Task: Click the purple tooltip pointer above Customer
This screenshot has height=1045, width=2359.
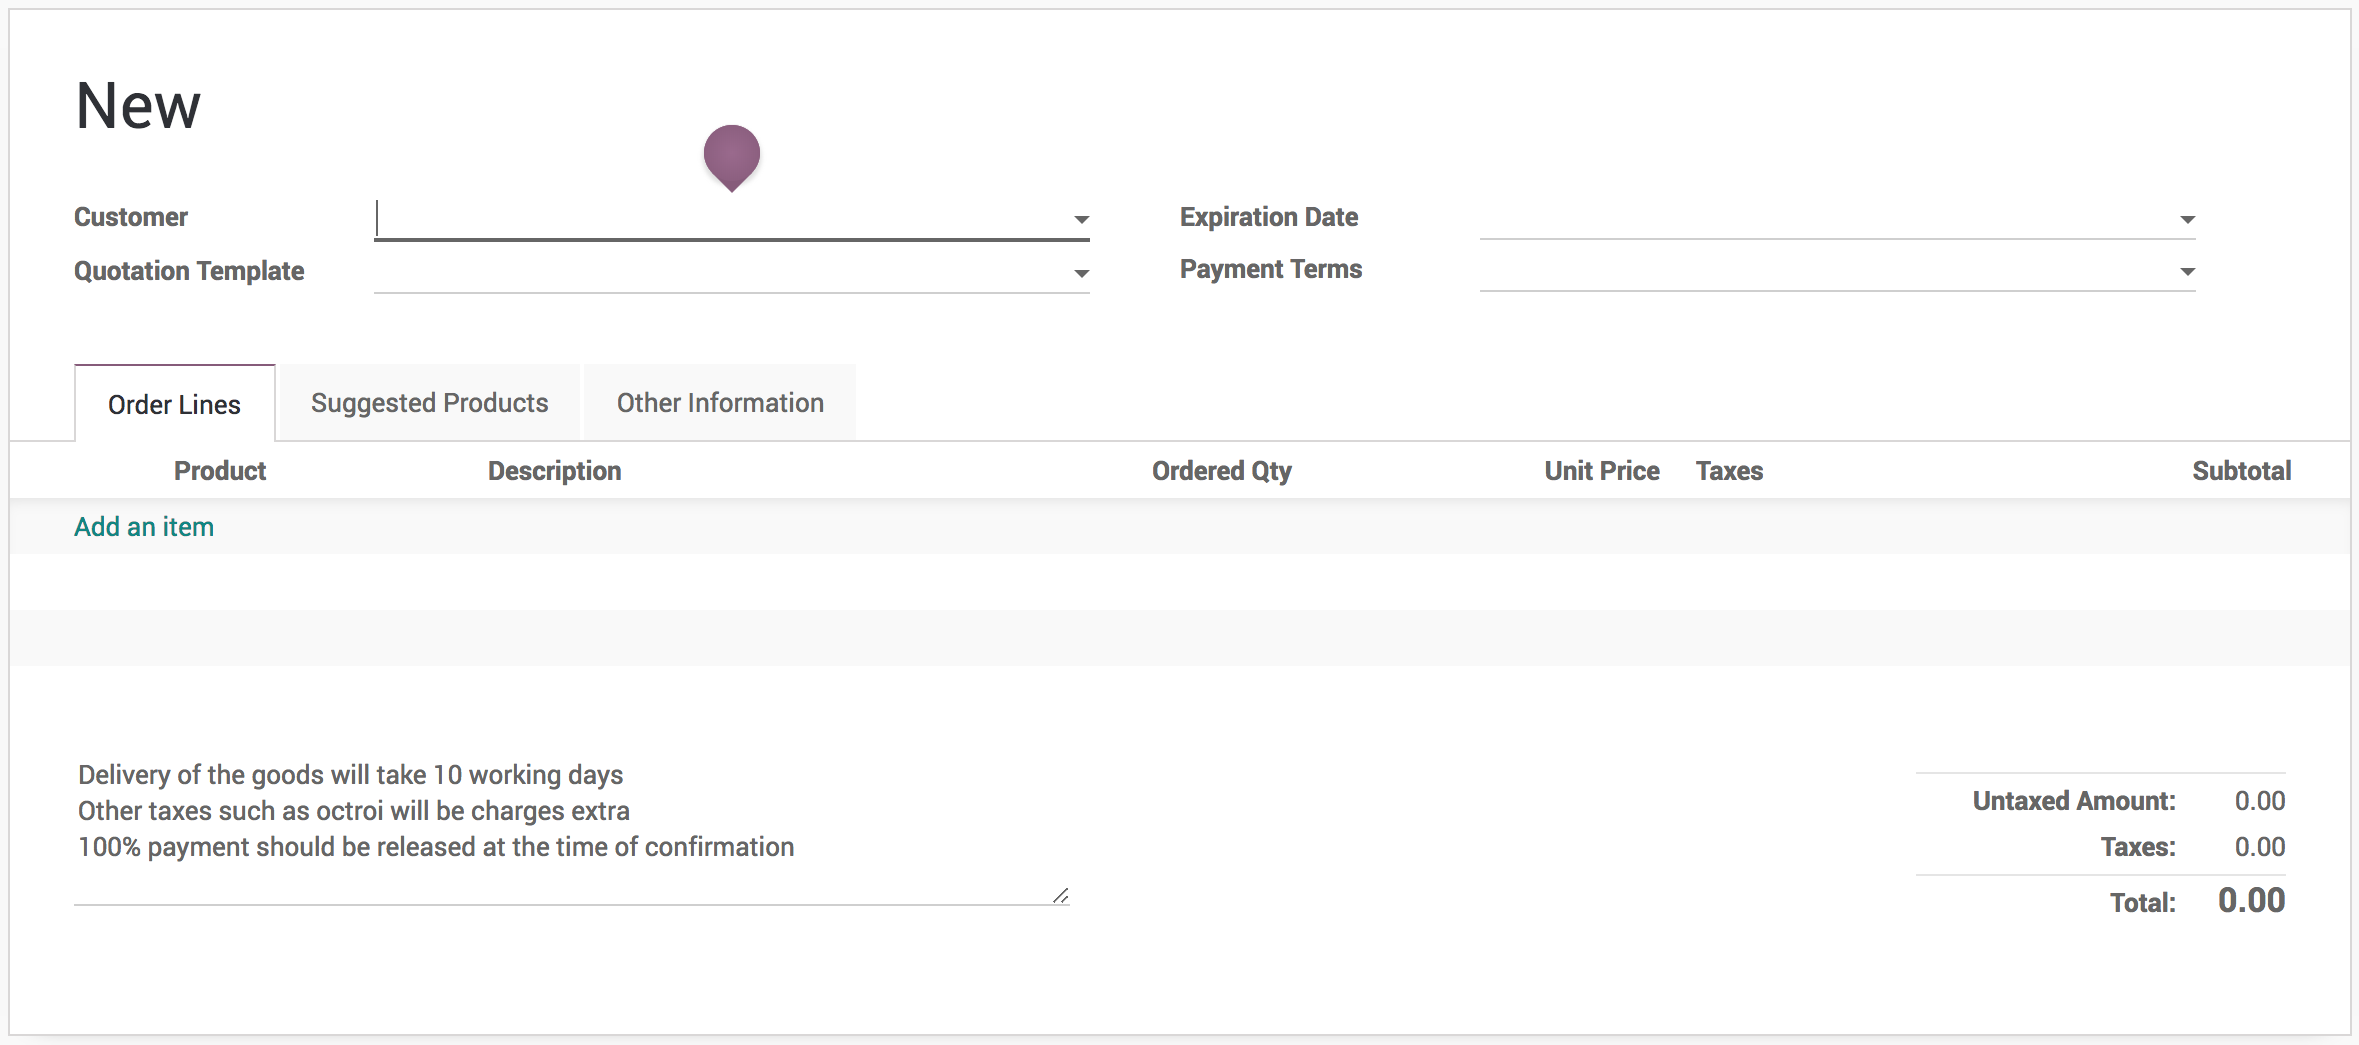Action: coord(732,157)
